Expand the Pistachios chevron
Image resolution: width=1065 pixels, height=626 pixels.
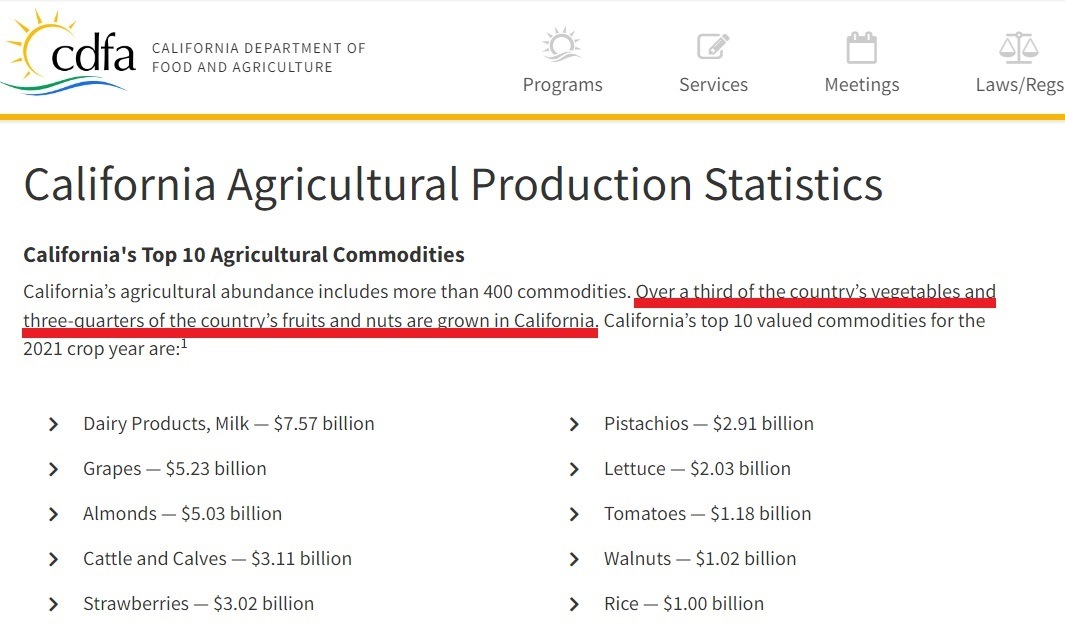click(x=574, y=425)
